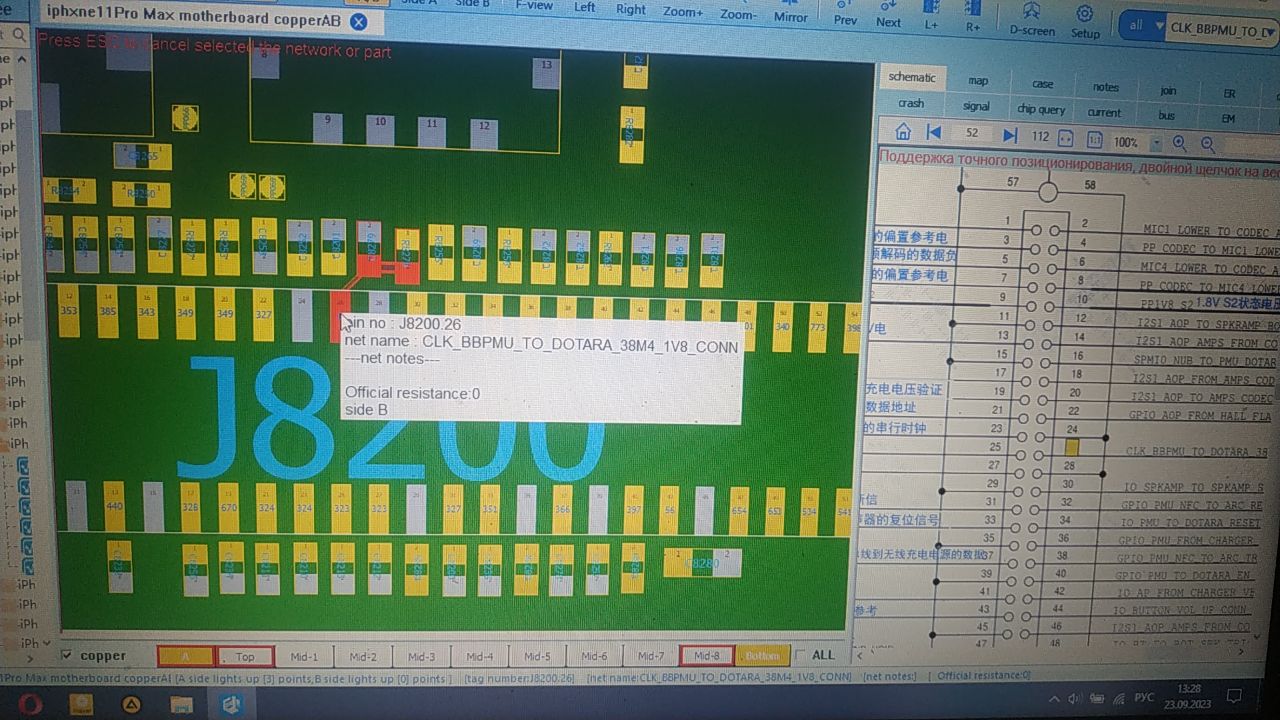The height and width of the screenshot is (720, 1280).
Task: Close the motherboard copperAB tab
Action: tap(358, 21)
